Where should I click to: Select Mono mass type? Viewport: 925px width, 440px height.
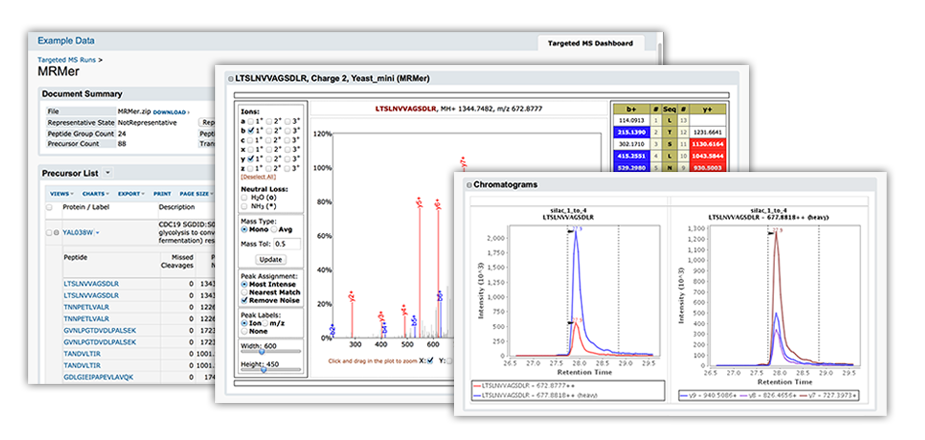click(244, 229)
